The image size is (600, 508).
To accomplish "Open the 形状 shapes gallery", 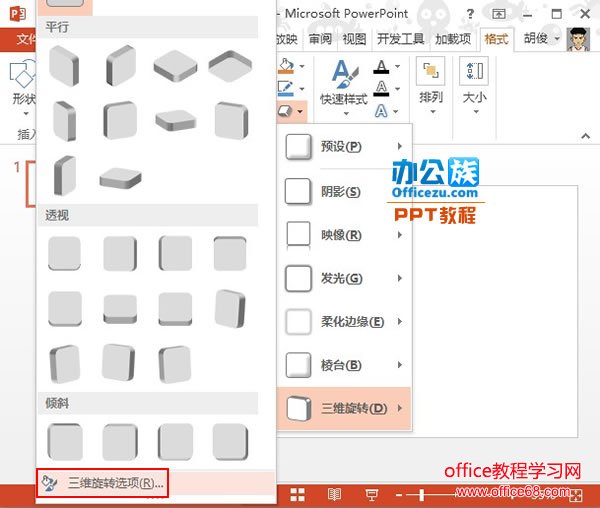I will [x=23, y=88].
